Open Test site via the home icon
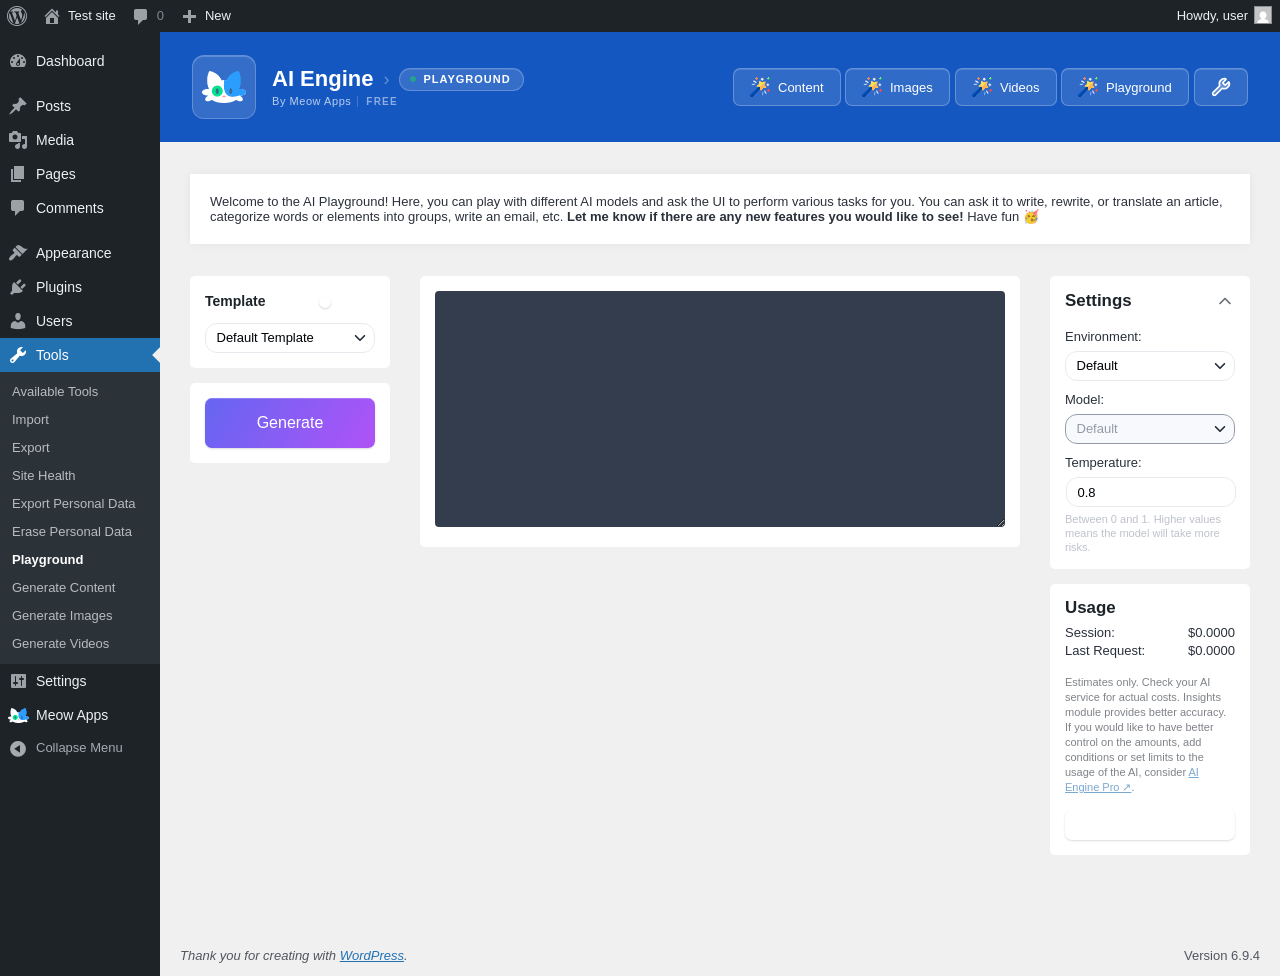1280x976 pixels. pos(52,16)
